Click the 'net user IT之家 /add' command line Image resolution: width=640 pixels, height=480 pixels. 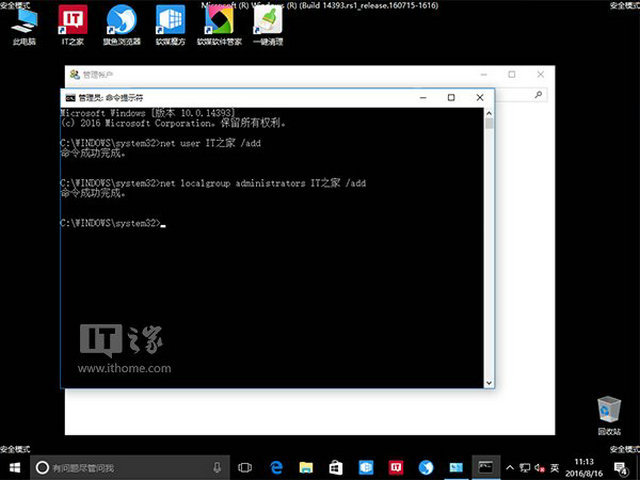point(160,143)
